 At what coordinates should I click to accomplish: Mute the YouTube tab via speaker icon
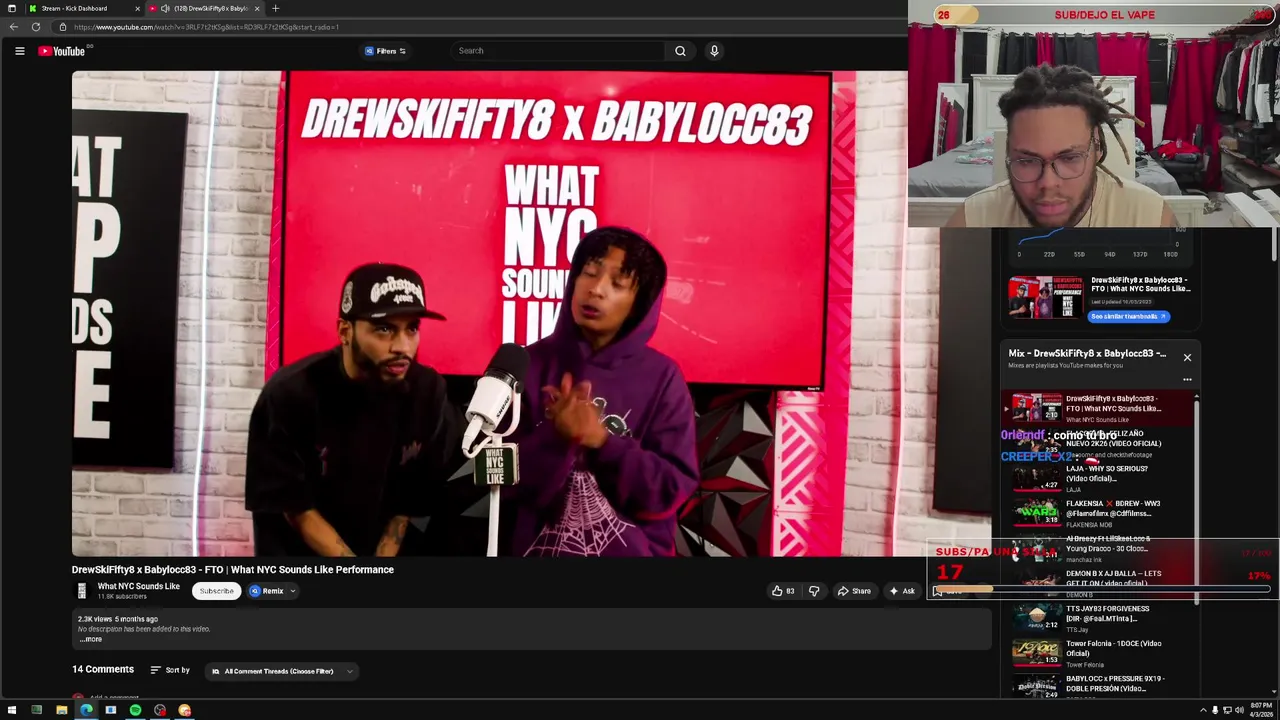165,8
